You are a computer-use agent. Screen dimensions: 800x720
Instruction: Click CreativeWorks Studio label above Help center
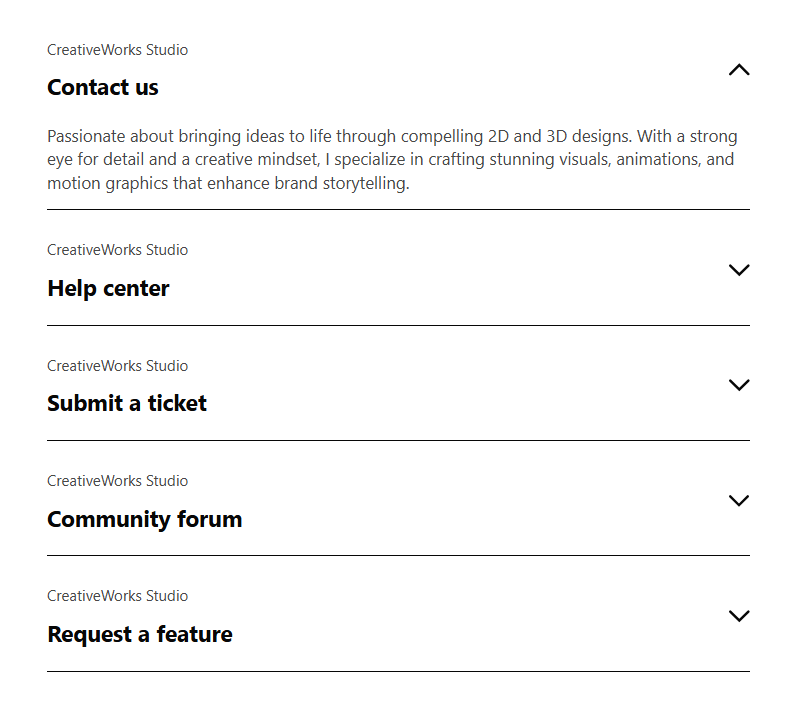click(x=117, y=250)
